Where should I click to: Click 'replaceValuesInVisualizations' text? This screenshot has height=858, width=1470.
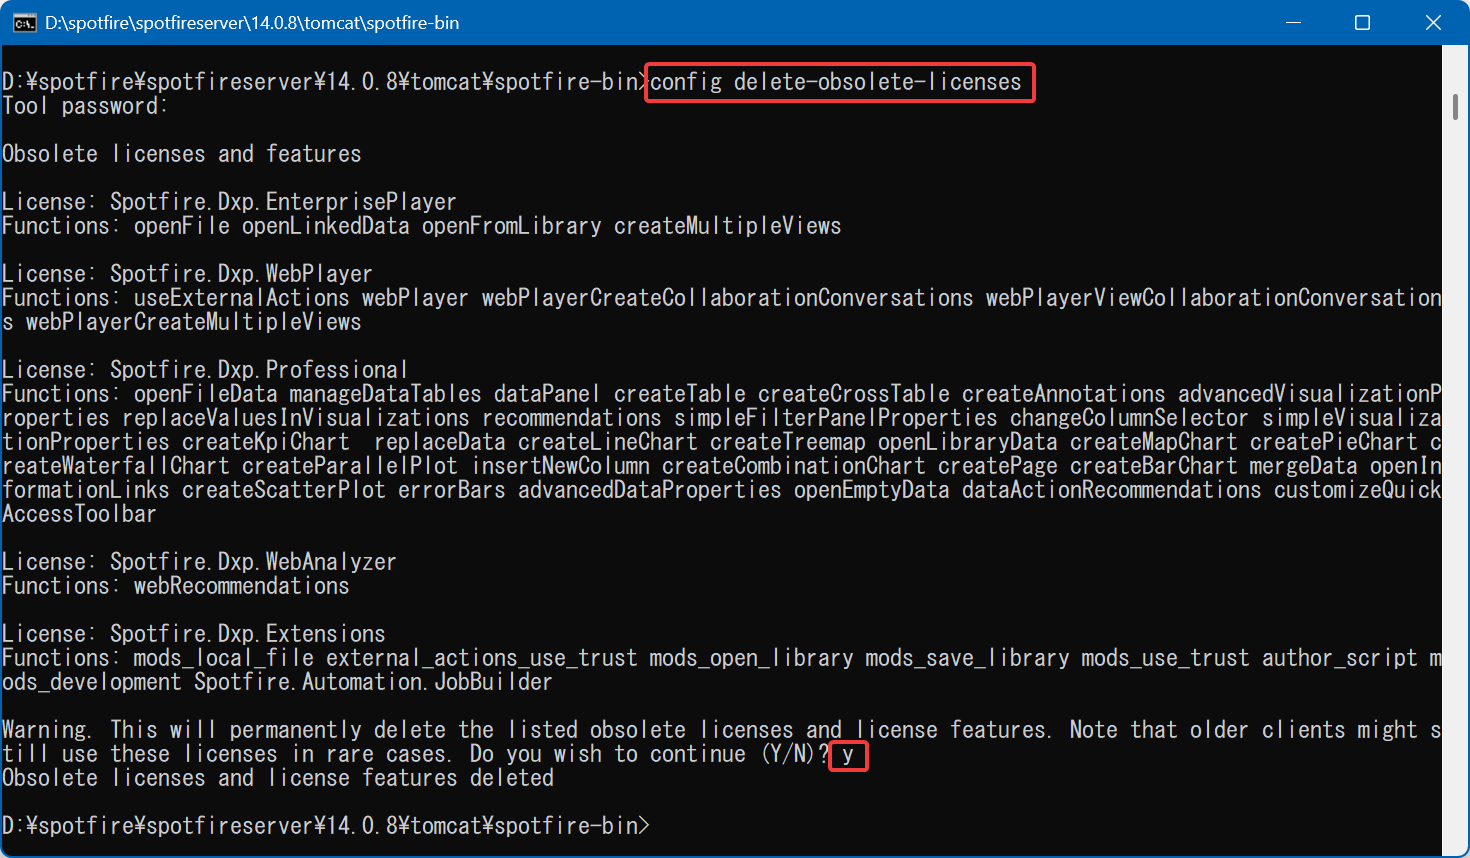click(x=296, y=418)
